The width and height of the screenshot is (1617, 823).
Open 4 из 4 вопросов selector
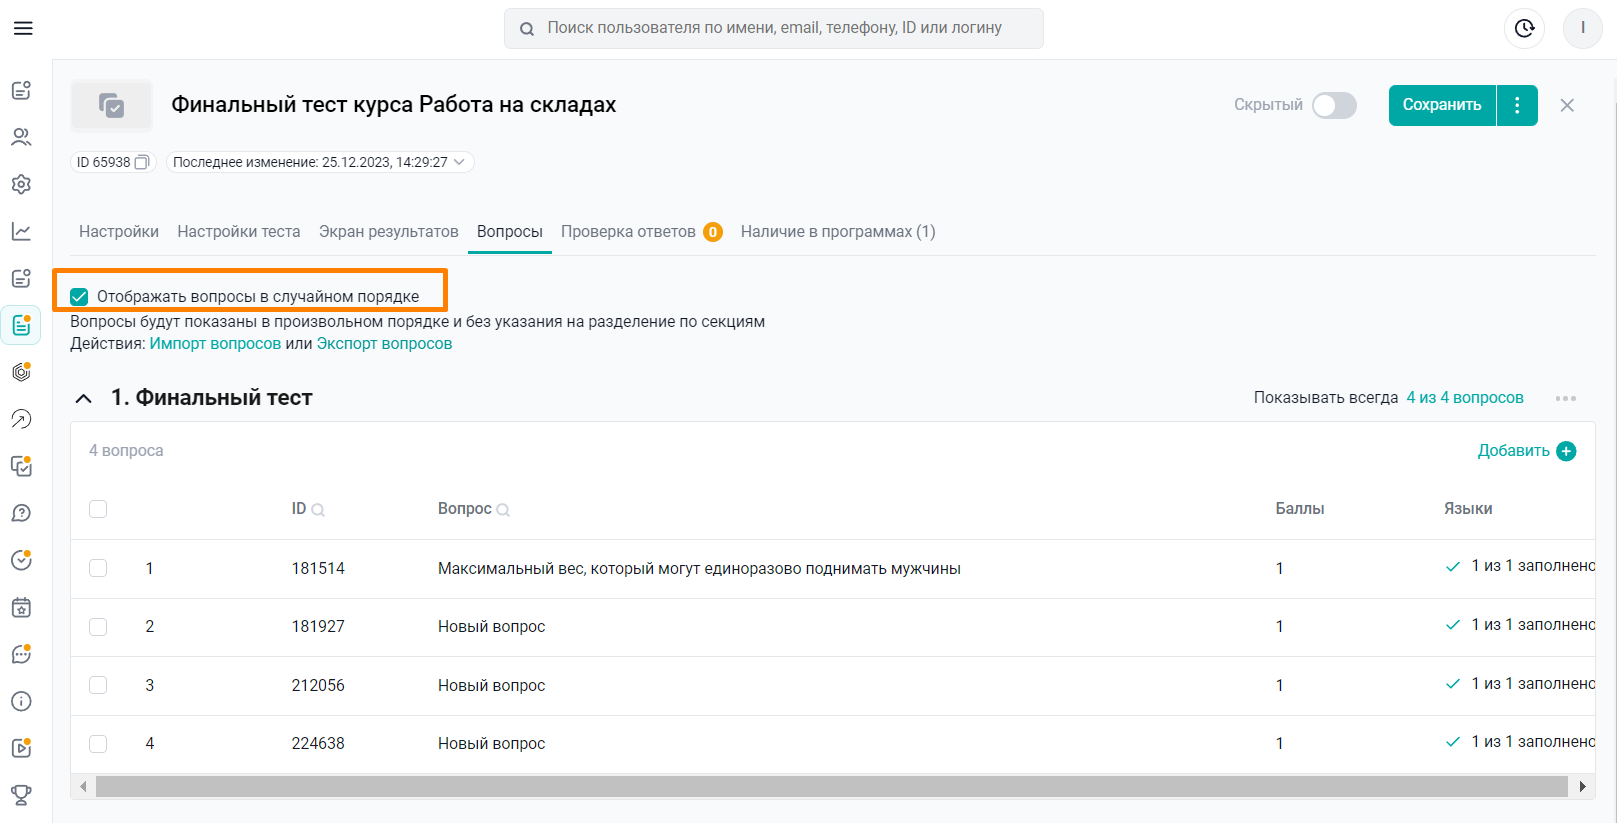(1465, 398)
